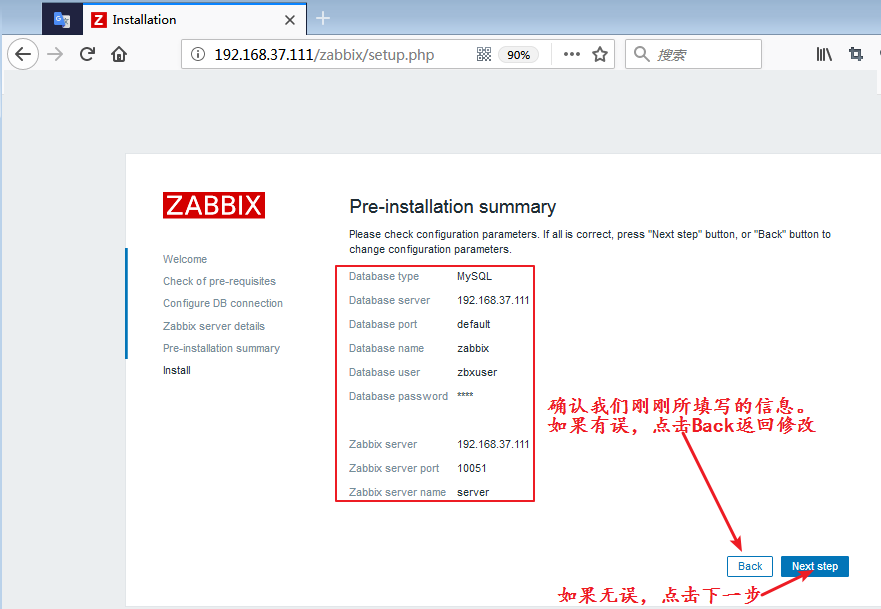This screenshot has height=609, width=881.
Task: Bookmark this page with the star icon
Action: click(x=600, y=55)
